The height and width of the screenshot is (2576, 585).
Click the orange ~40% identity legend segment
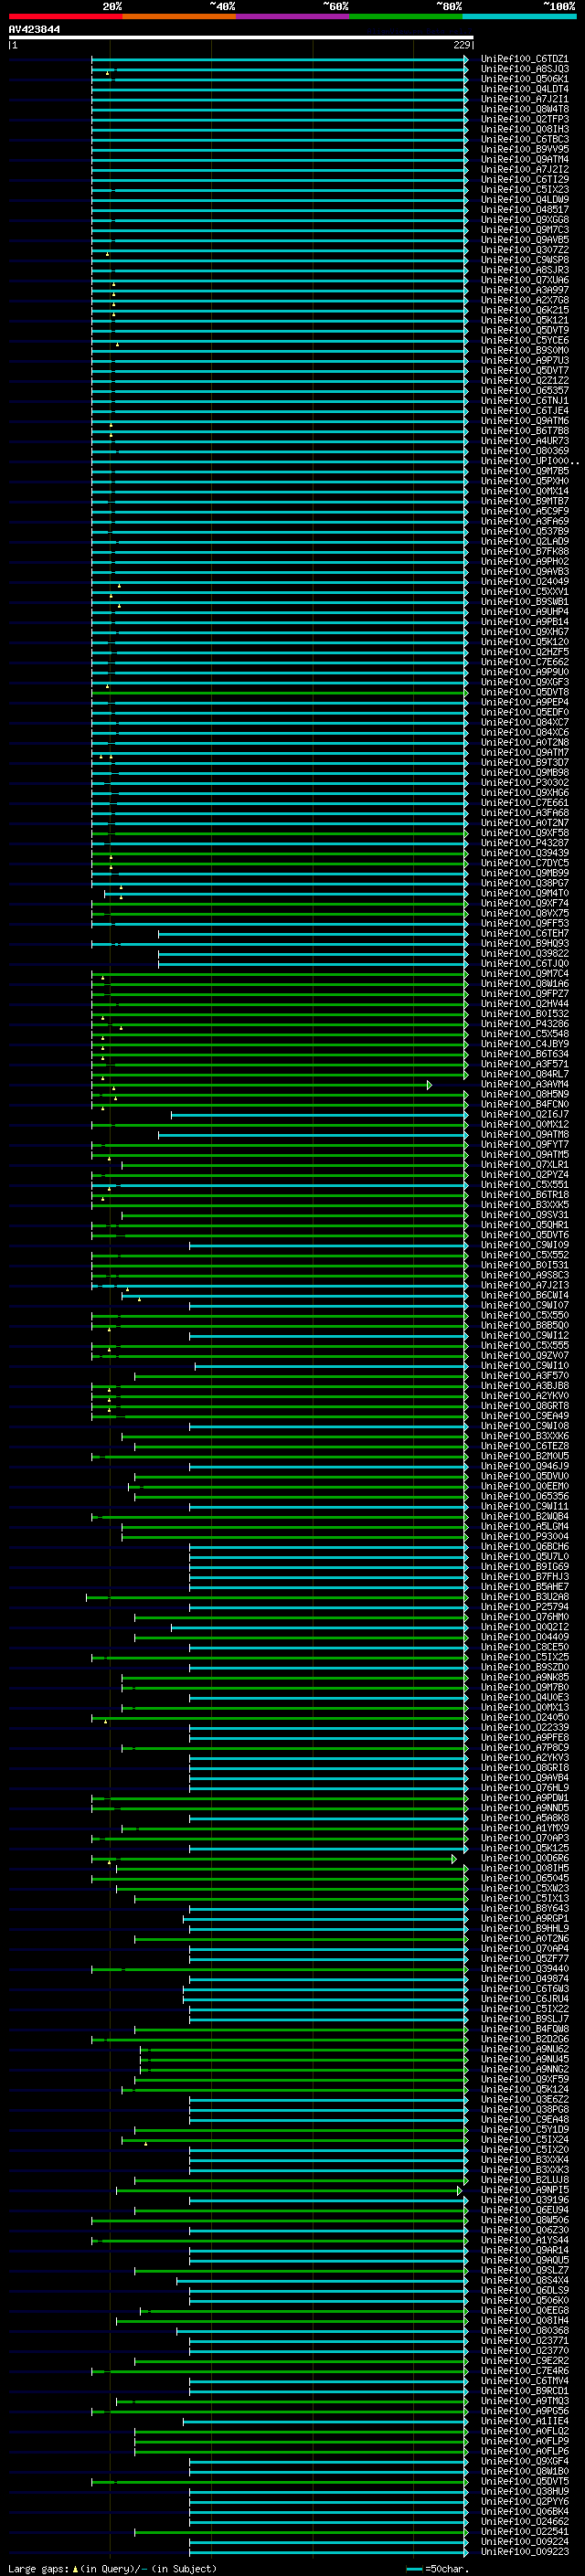[x=179, y=16]
